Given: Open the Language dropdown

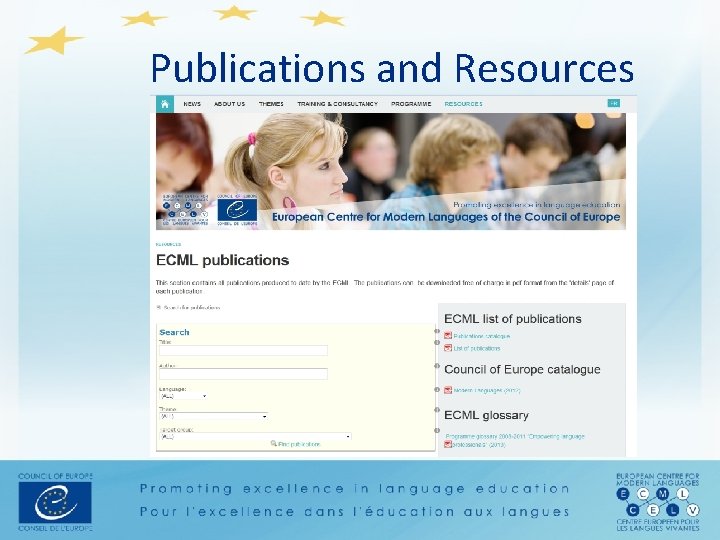Looking at the screenshot, I should pyautogui.click(x=183, y=396).
